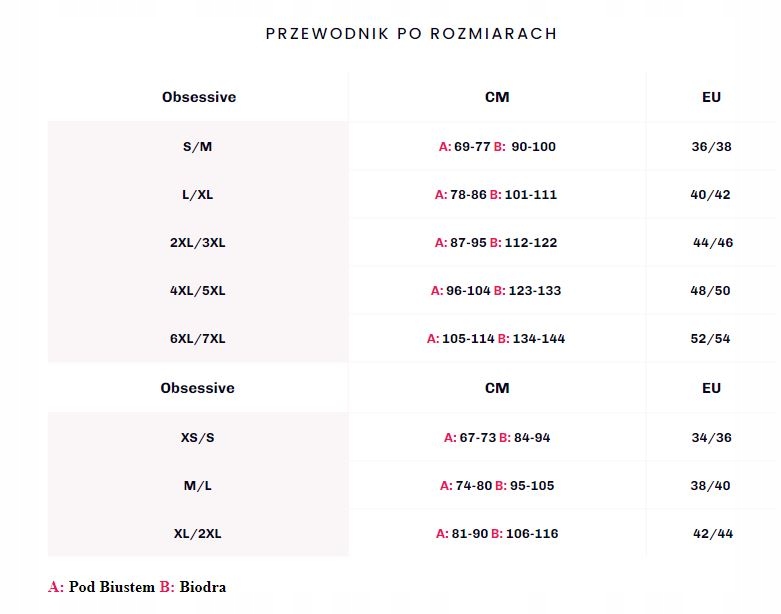
Task: Choose the 4XL/5XL size cell
Action: coord(198,290)
